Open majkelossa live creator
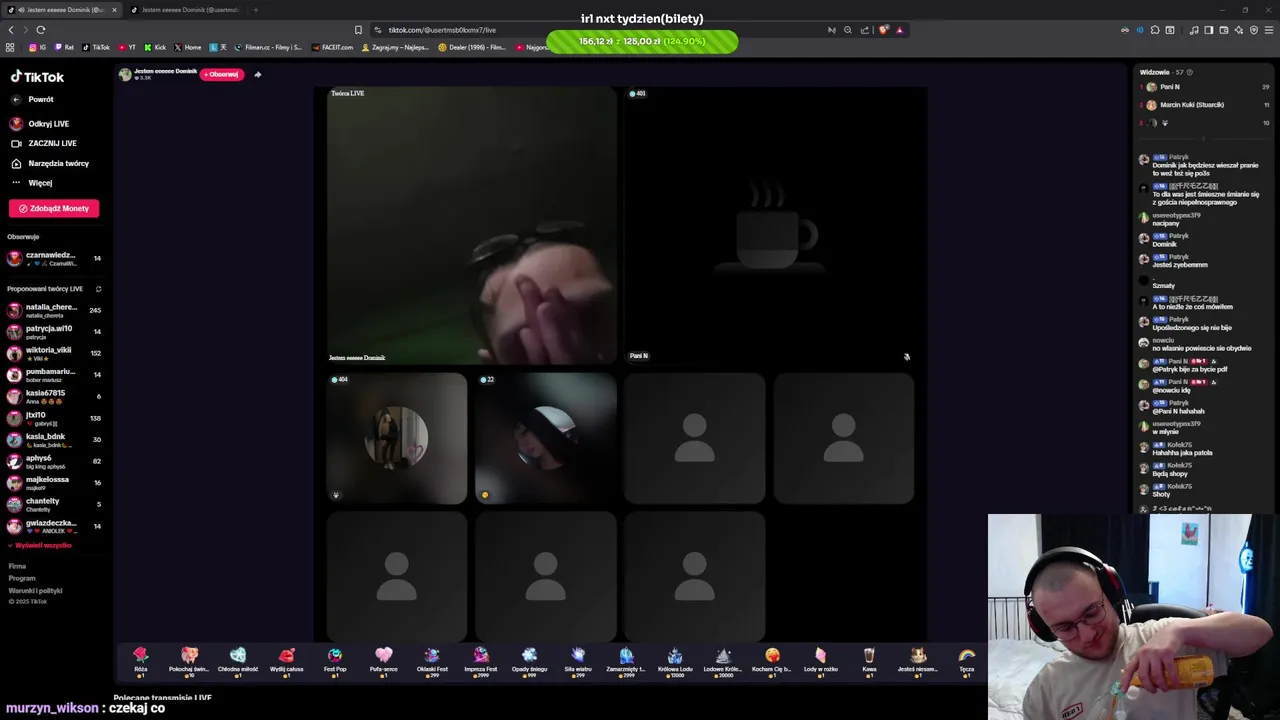Image resolution: width=1280 pixels, height=720 pixels. click(54, 482)
